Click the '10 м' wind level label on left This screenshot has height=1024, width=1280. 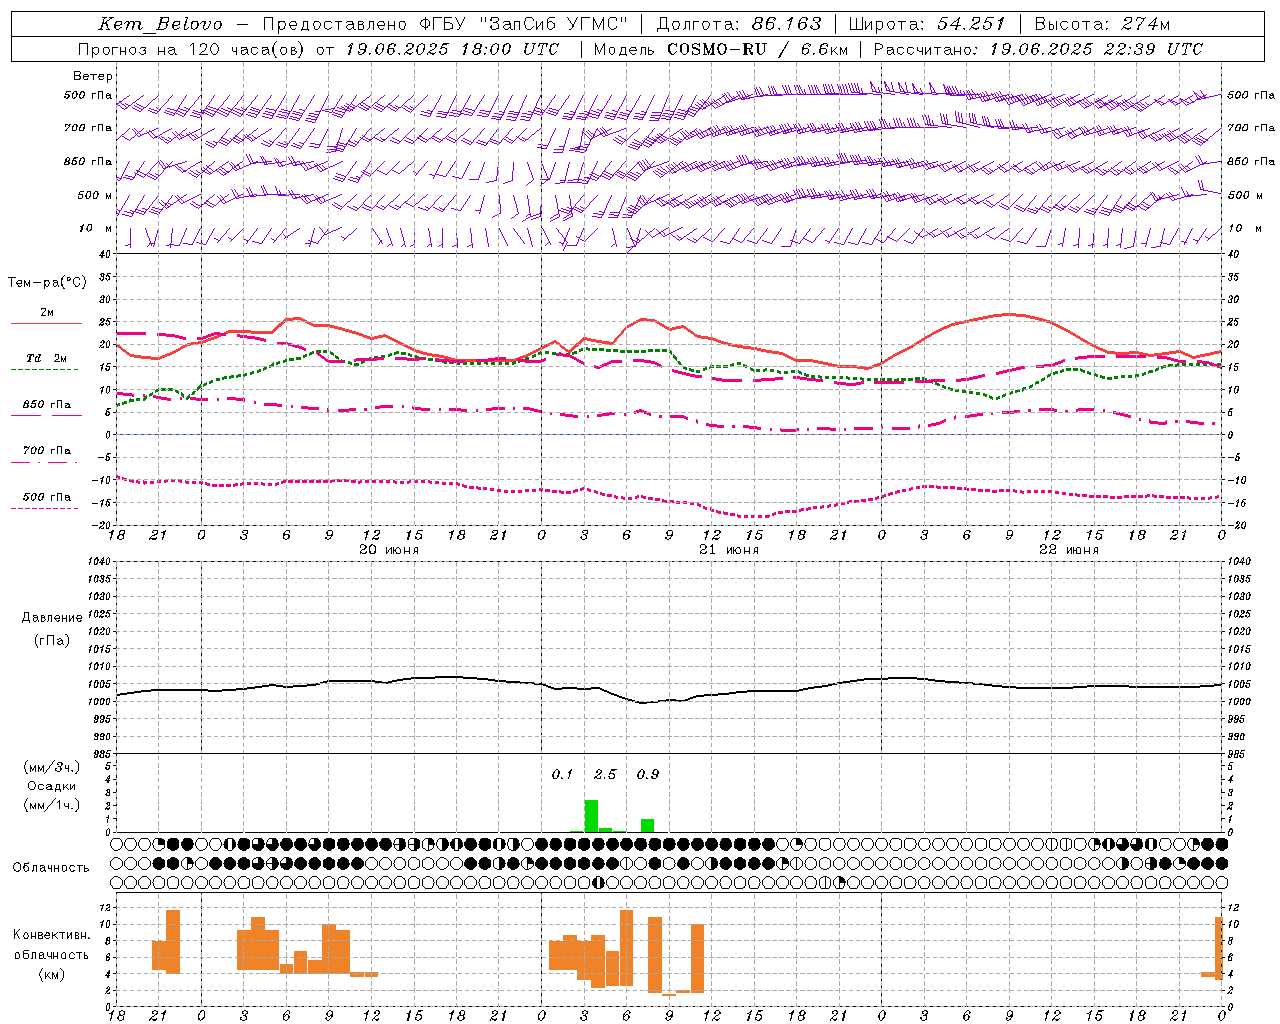point(96,228)
